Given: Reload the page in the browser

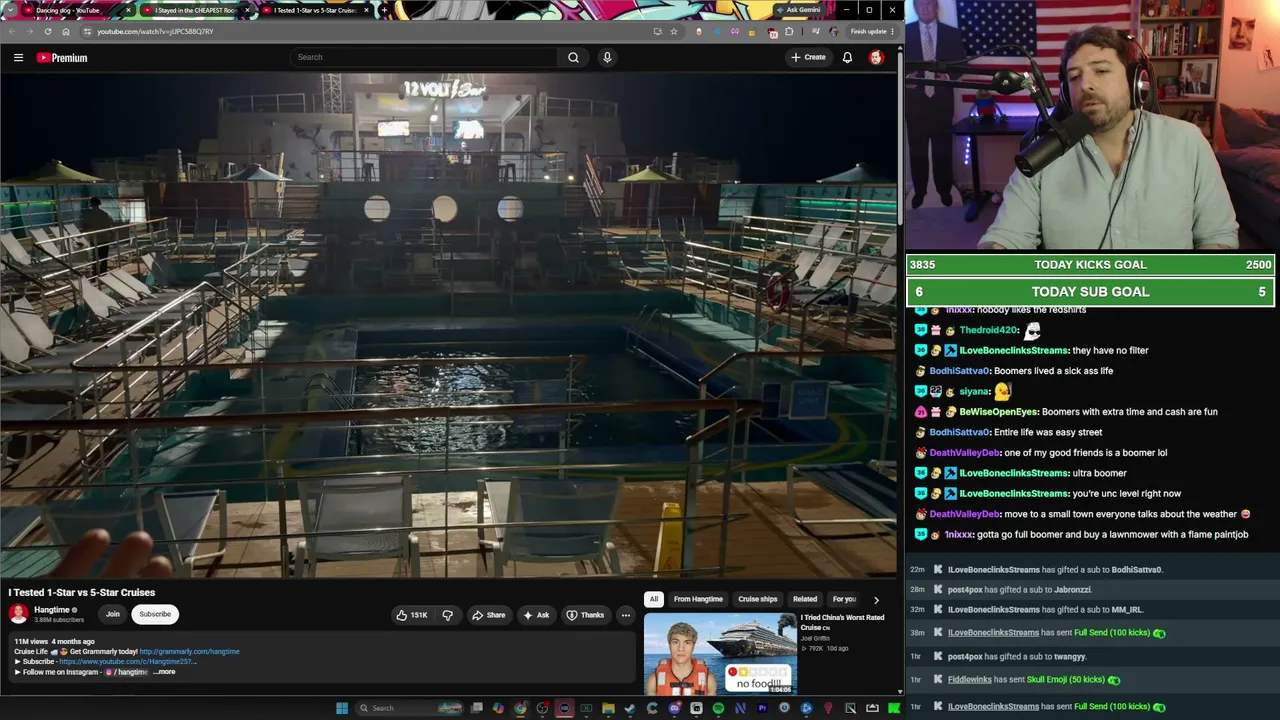Looking at the screenshot, I should [47, 31].
